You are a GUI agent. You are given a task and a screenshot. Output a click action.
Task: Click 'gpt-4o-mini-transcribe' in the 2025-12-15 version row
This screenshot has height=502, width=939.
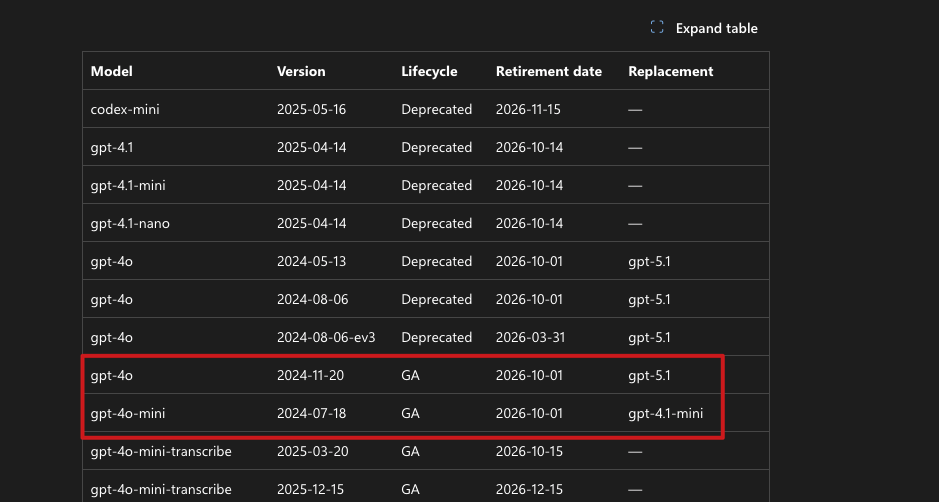(x=161, y=489)
